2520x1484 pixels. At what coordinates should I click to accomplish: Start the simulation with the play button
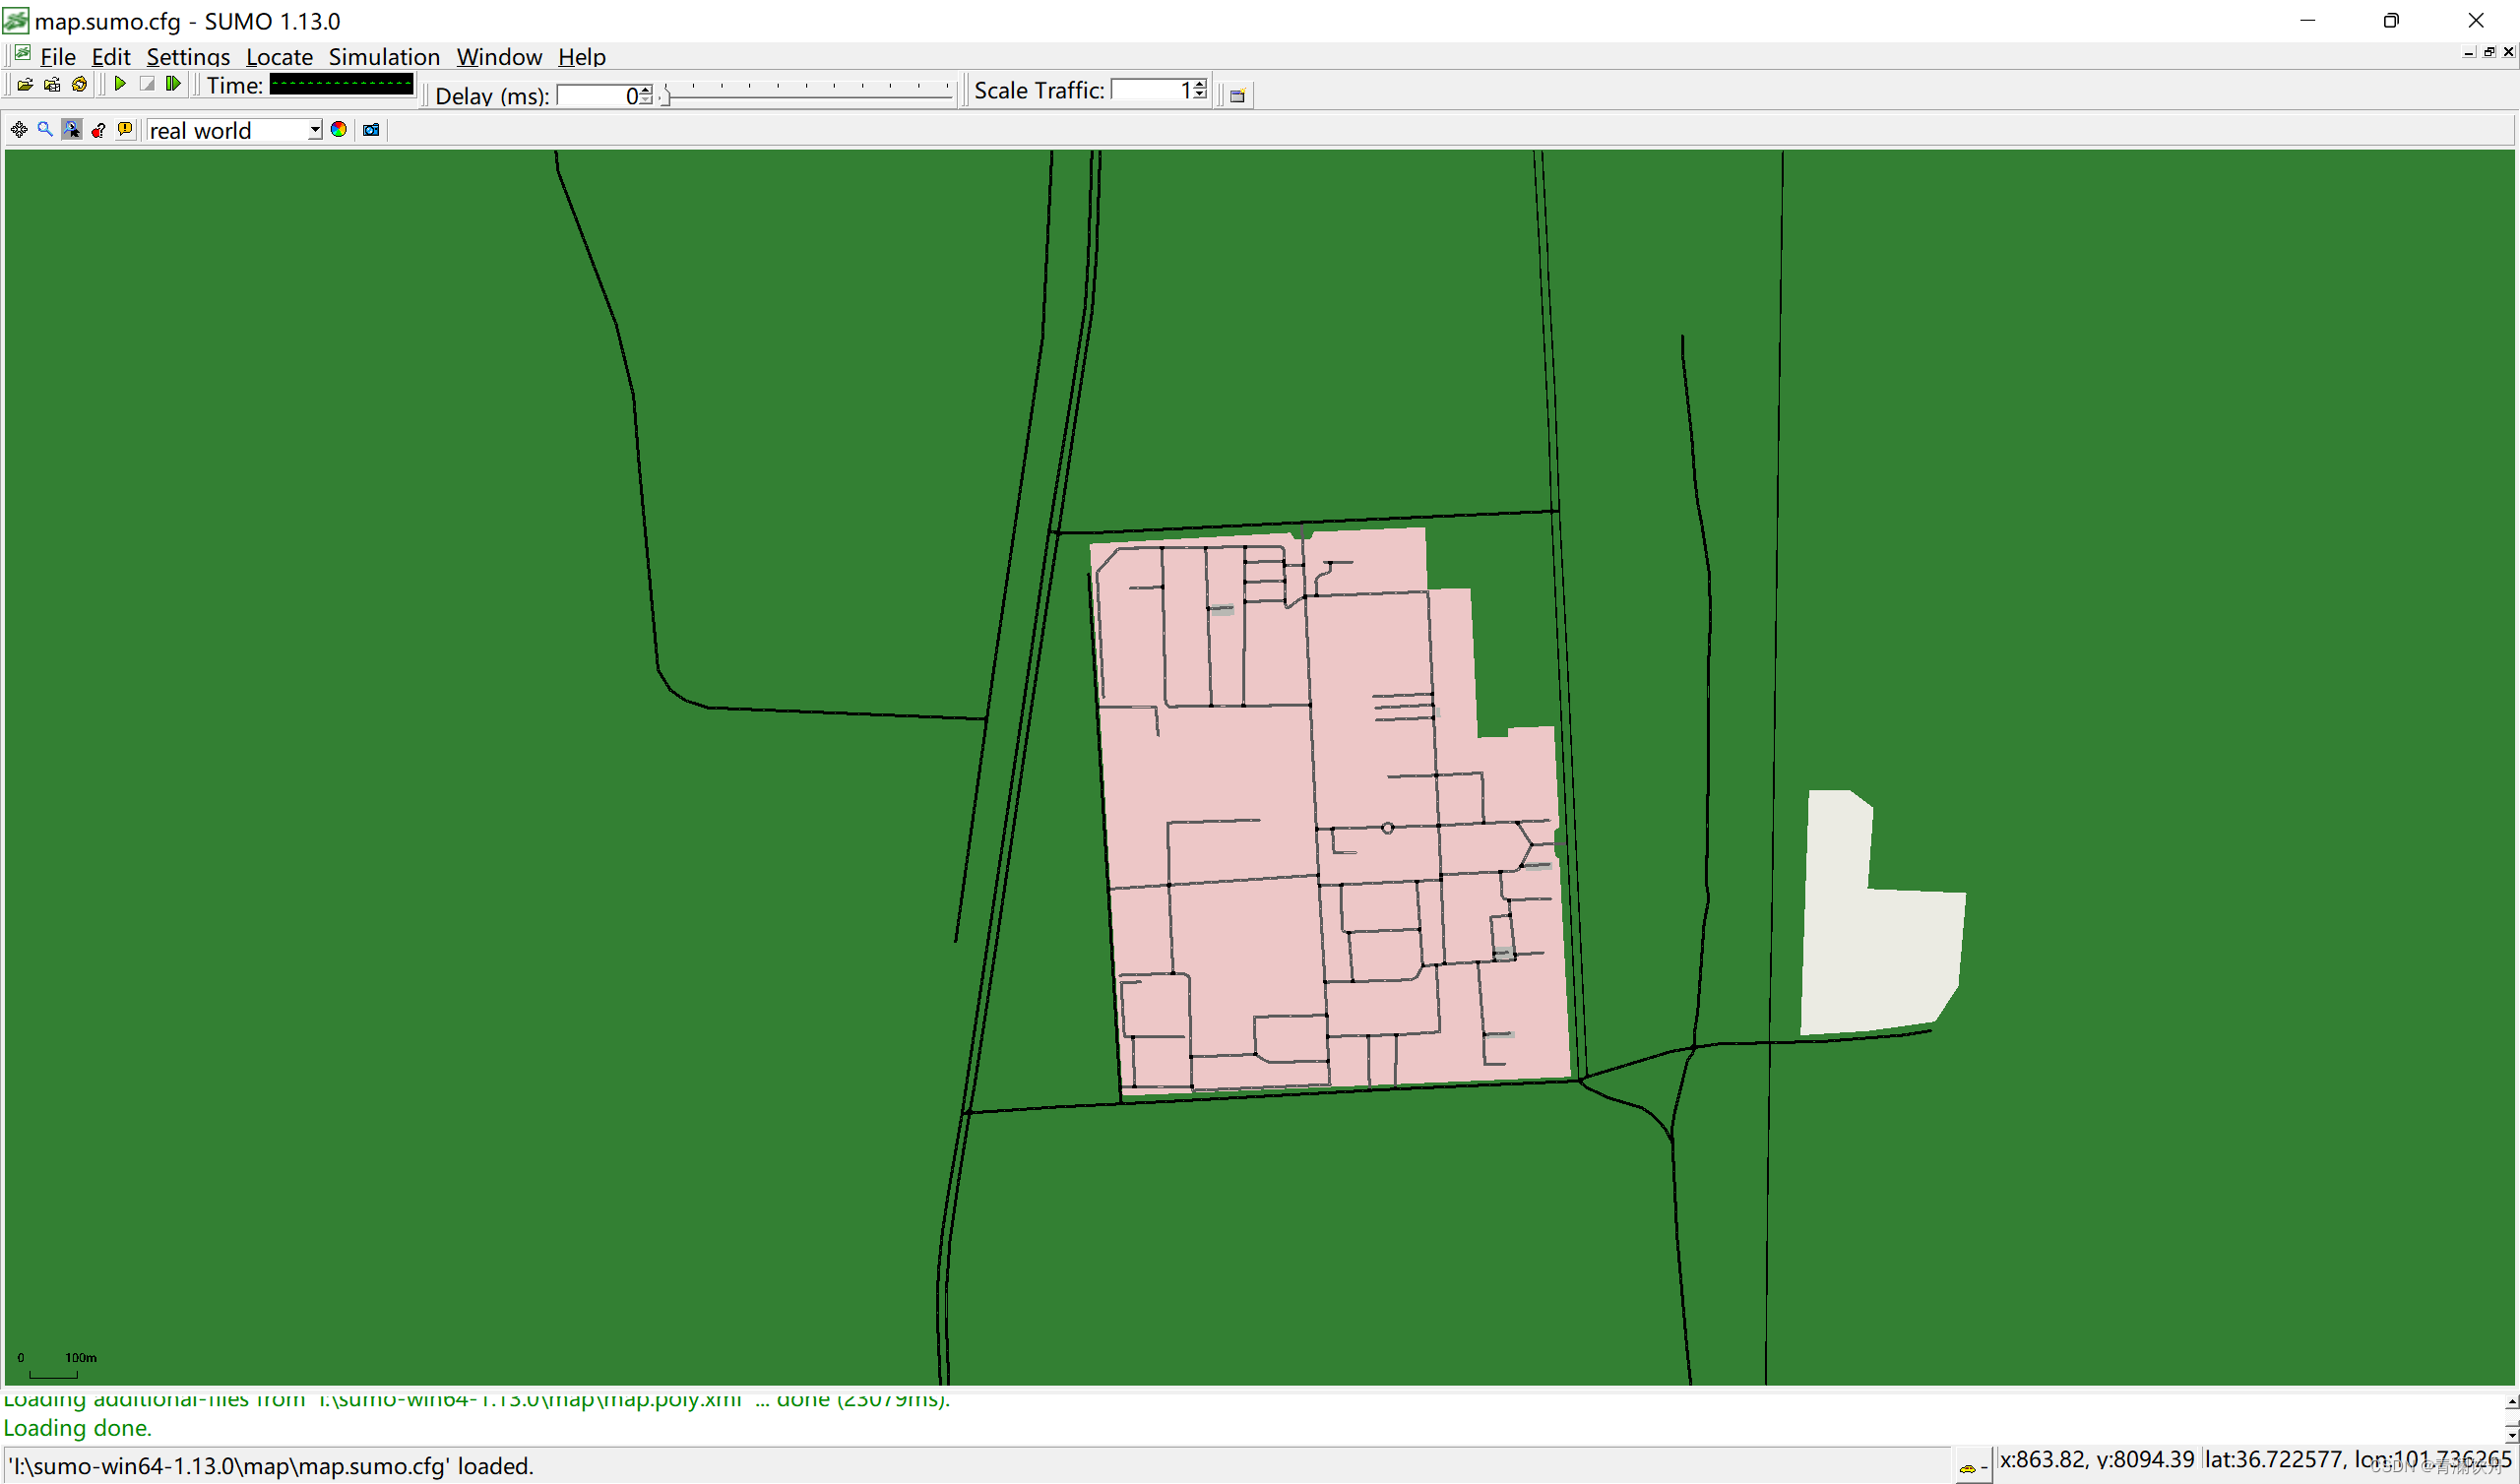(x=120, y=85)
